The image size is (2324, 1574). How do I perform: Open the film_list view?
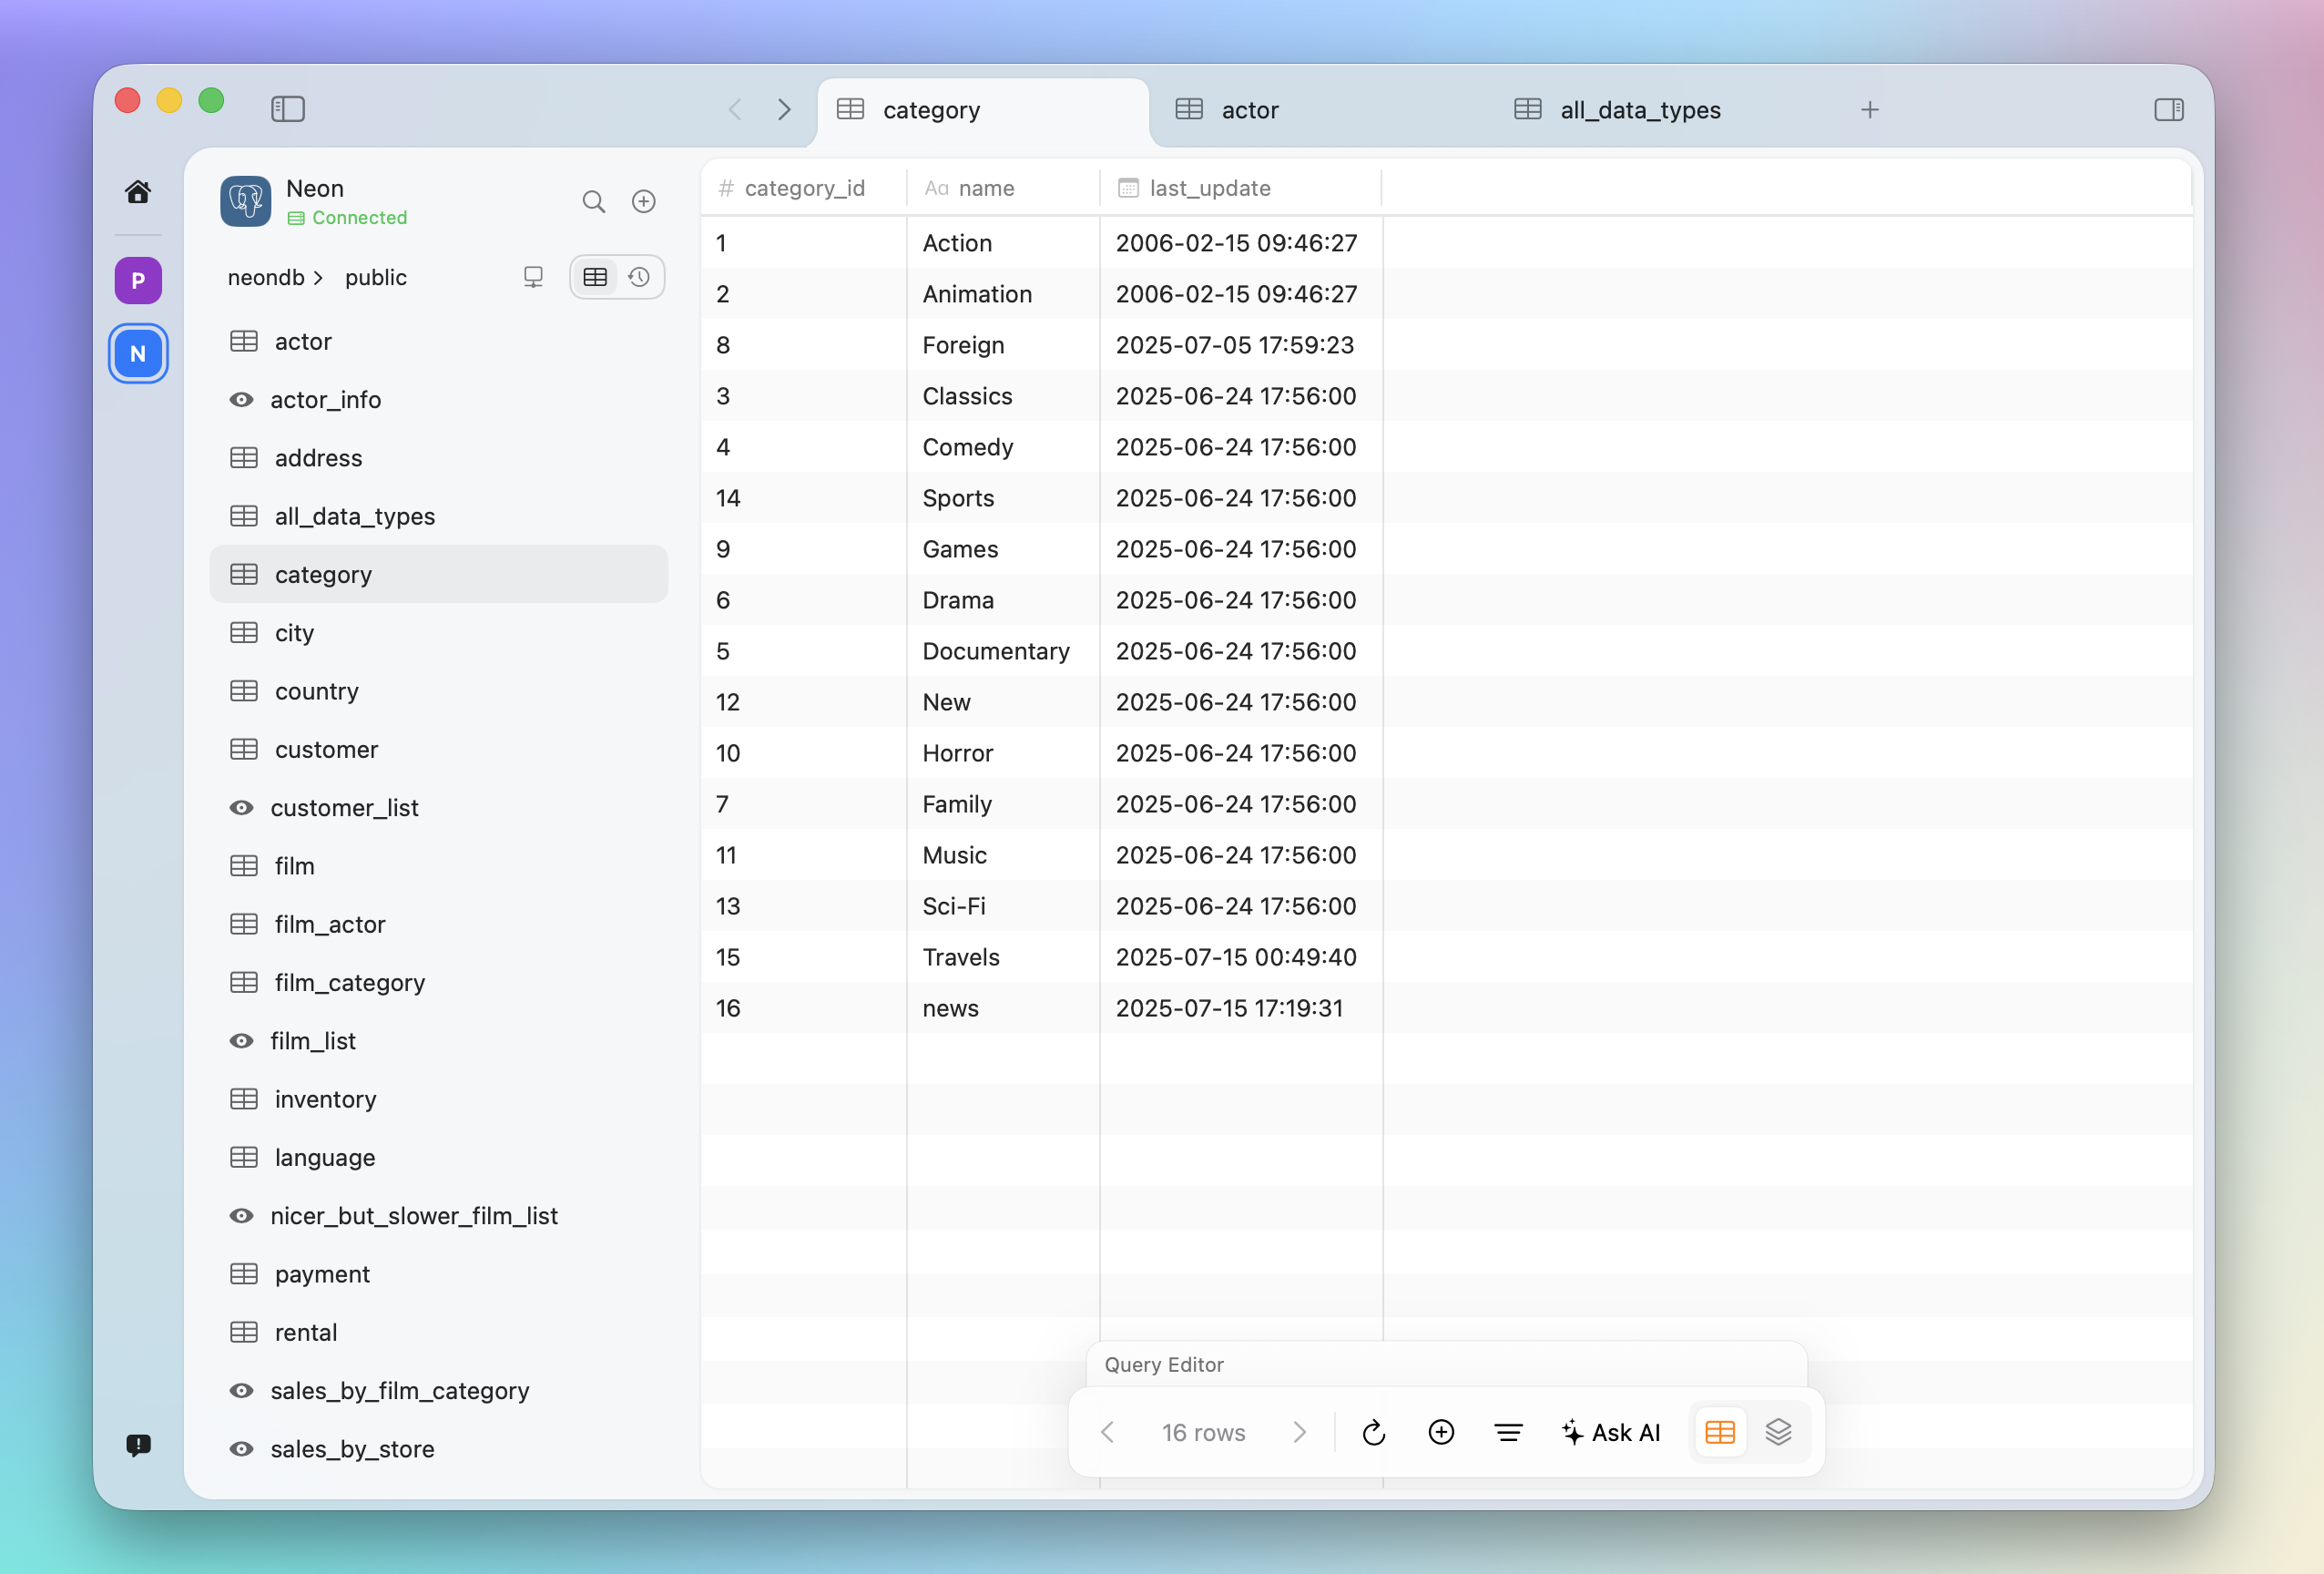tap(438, 1041)
